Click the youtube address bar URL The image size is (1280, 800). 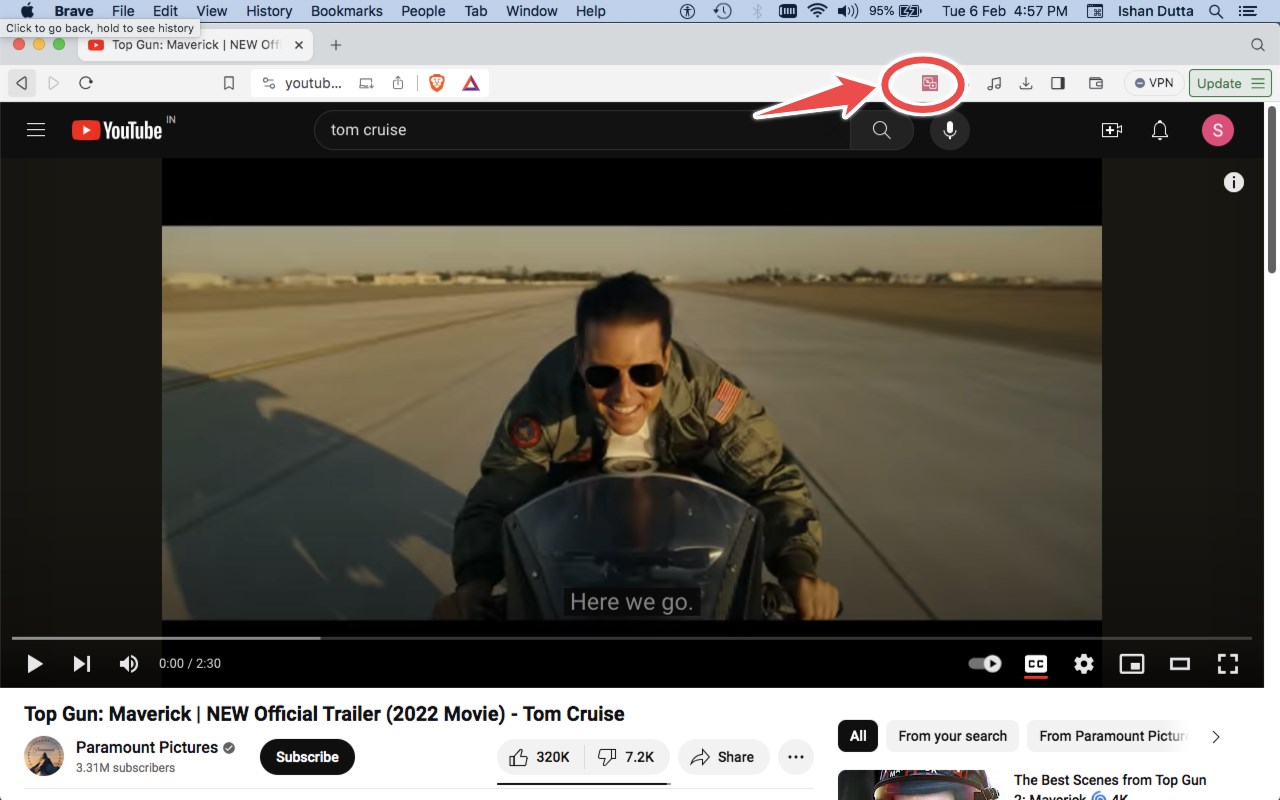[313, 83]
